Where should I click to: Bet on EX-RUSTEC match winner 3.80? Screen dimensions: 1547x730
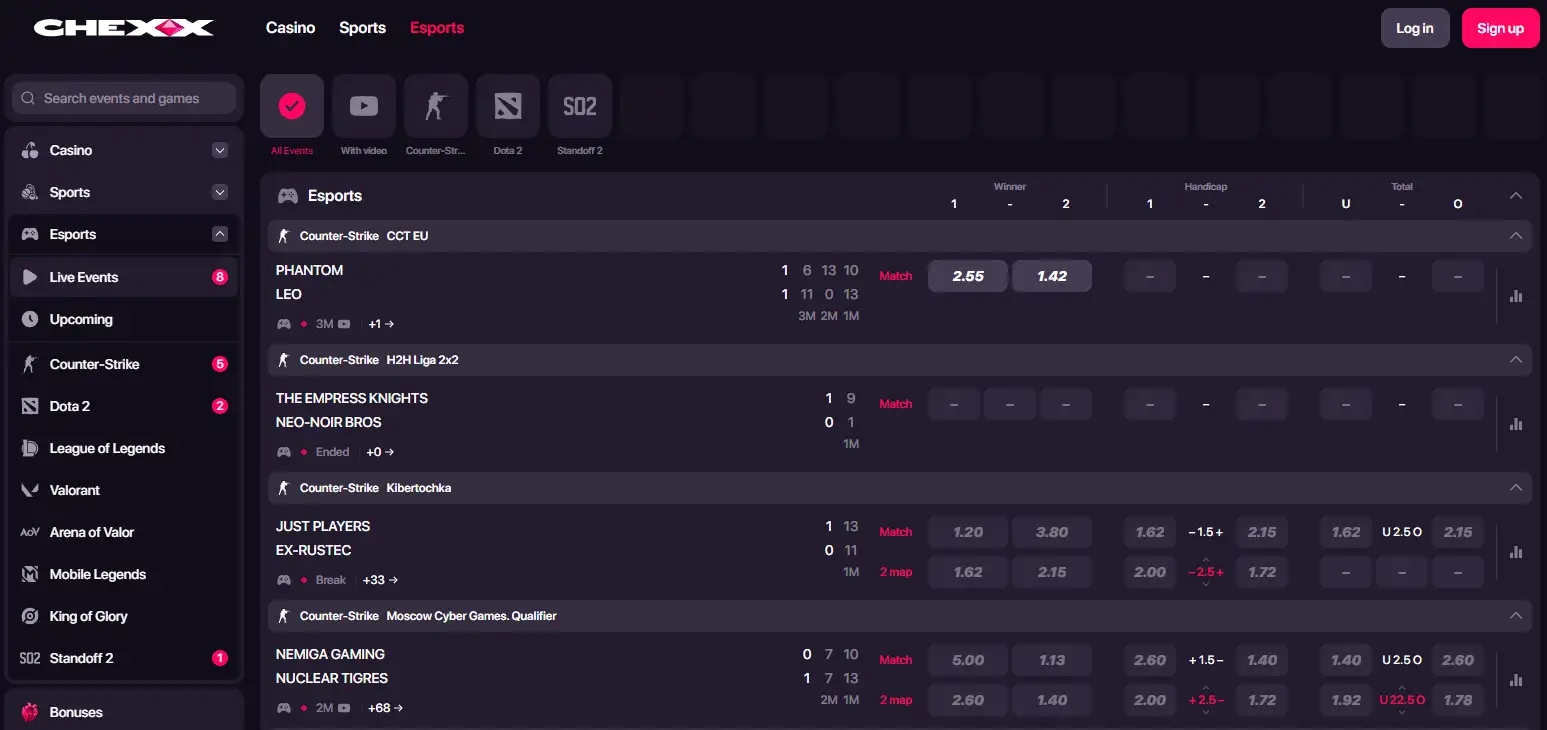tap(1052, 532)
